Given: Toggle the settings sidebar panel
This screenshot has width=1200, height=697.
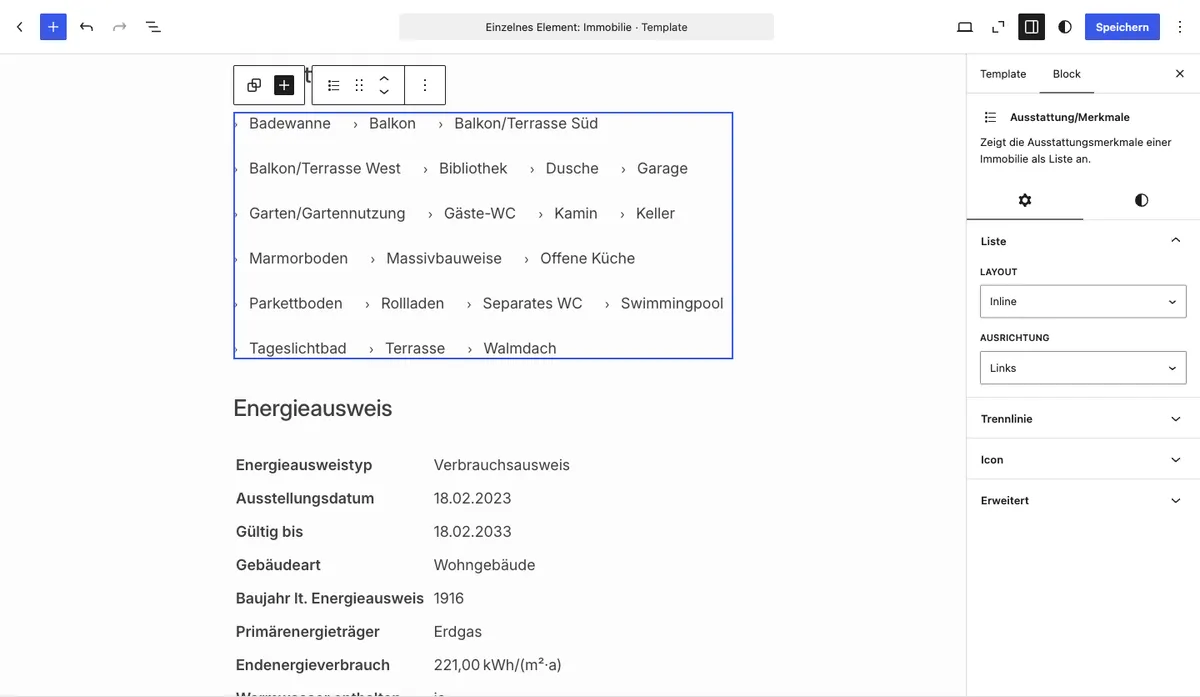Looking at the screenshot, I should 1031,27.
